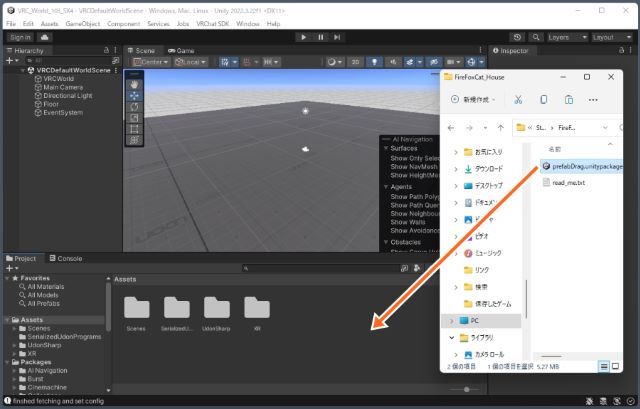640x409 pixels.
Task: Click the Paste icon in Explorer toolbar
Action: pyautogui.click(x=569, y=100)
